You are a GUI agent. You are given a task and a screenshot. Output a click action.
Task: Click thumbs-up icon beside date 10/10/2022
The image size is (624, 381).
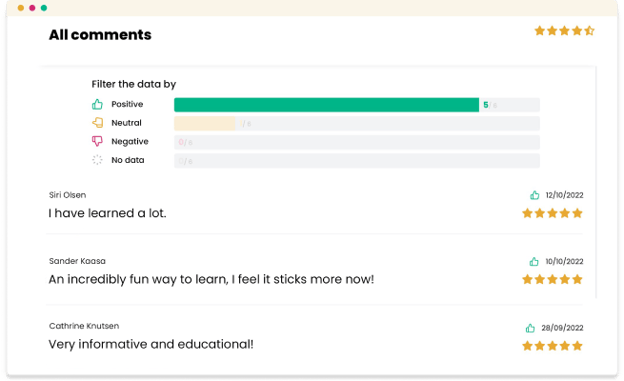tap(534, 262)
